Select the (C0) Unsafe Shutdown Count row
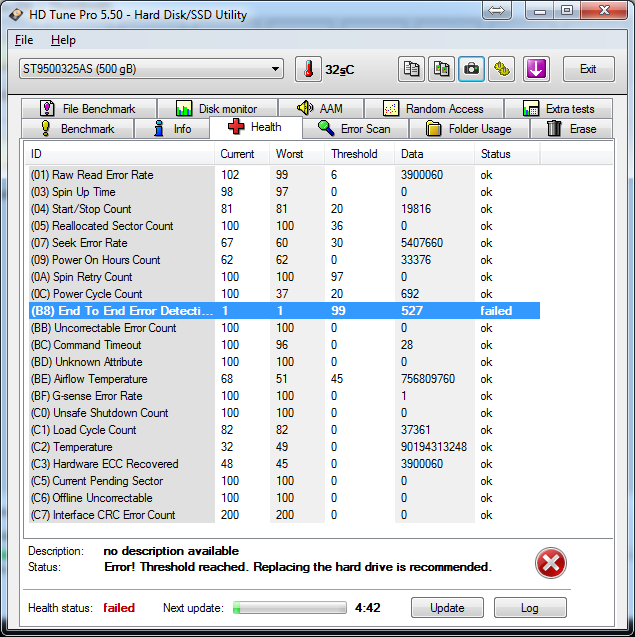 point(284,413)
